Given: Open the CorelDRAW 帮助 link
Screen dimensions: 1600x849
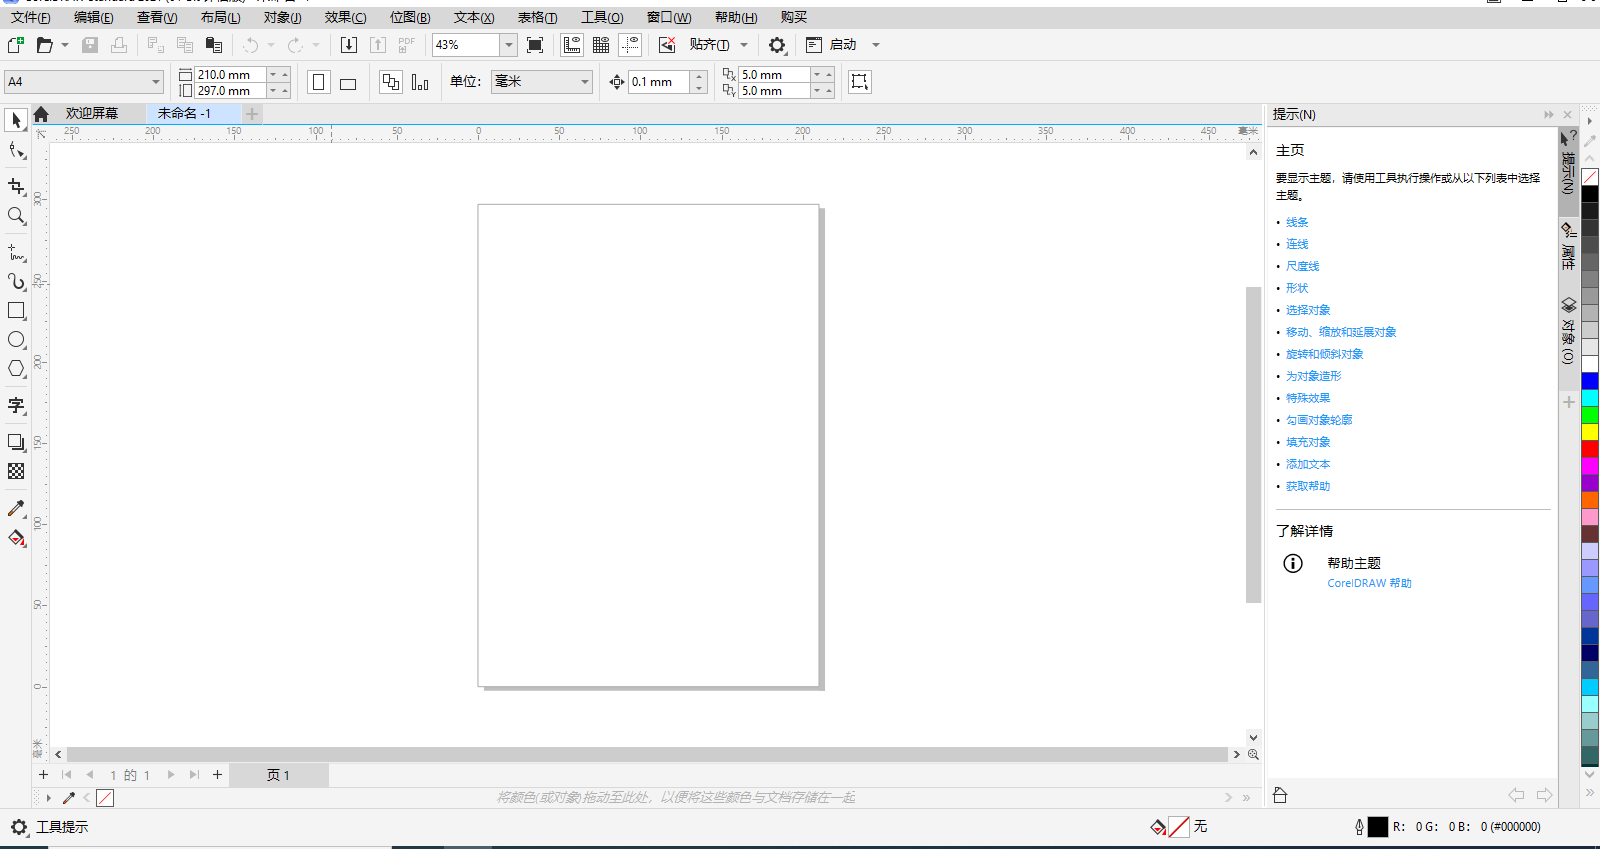Looking at the screenshot, I should 1369,583.
